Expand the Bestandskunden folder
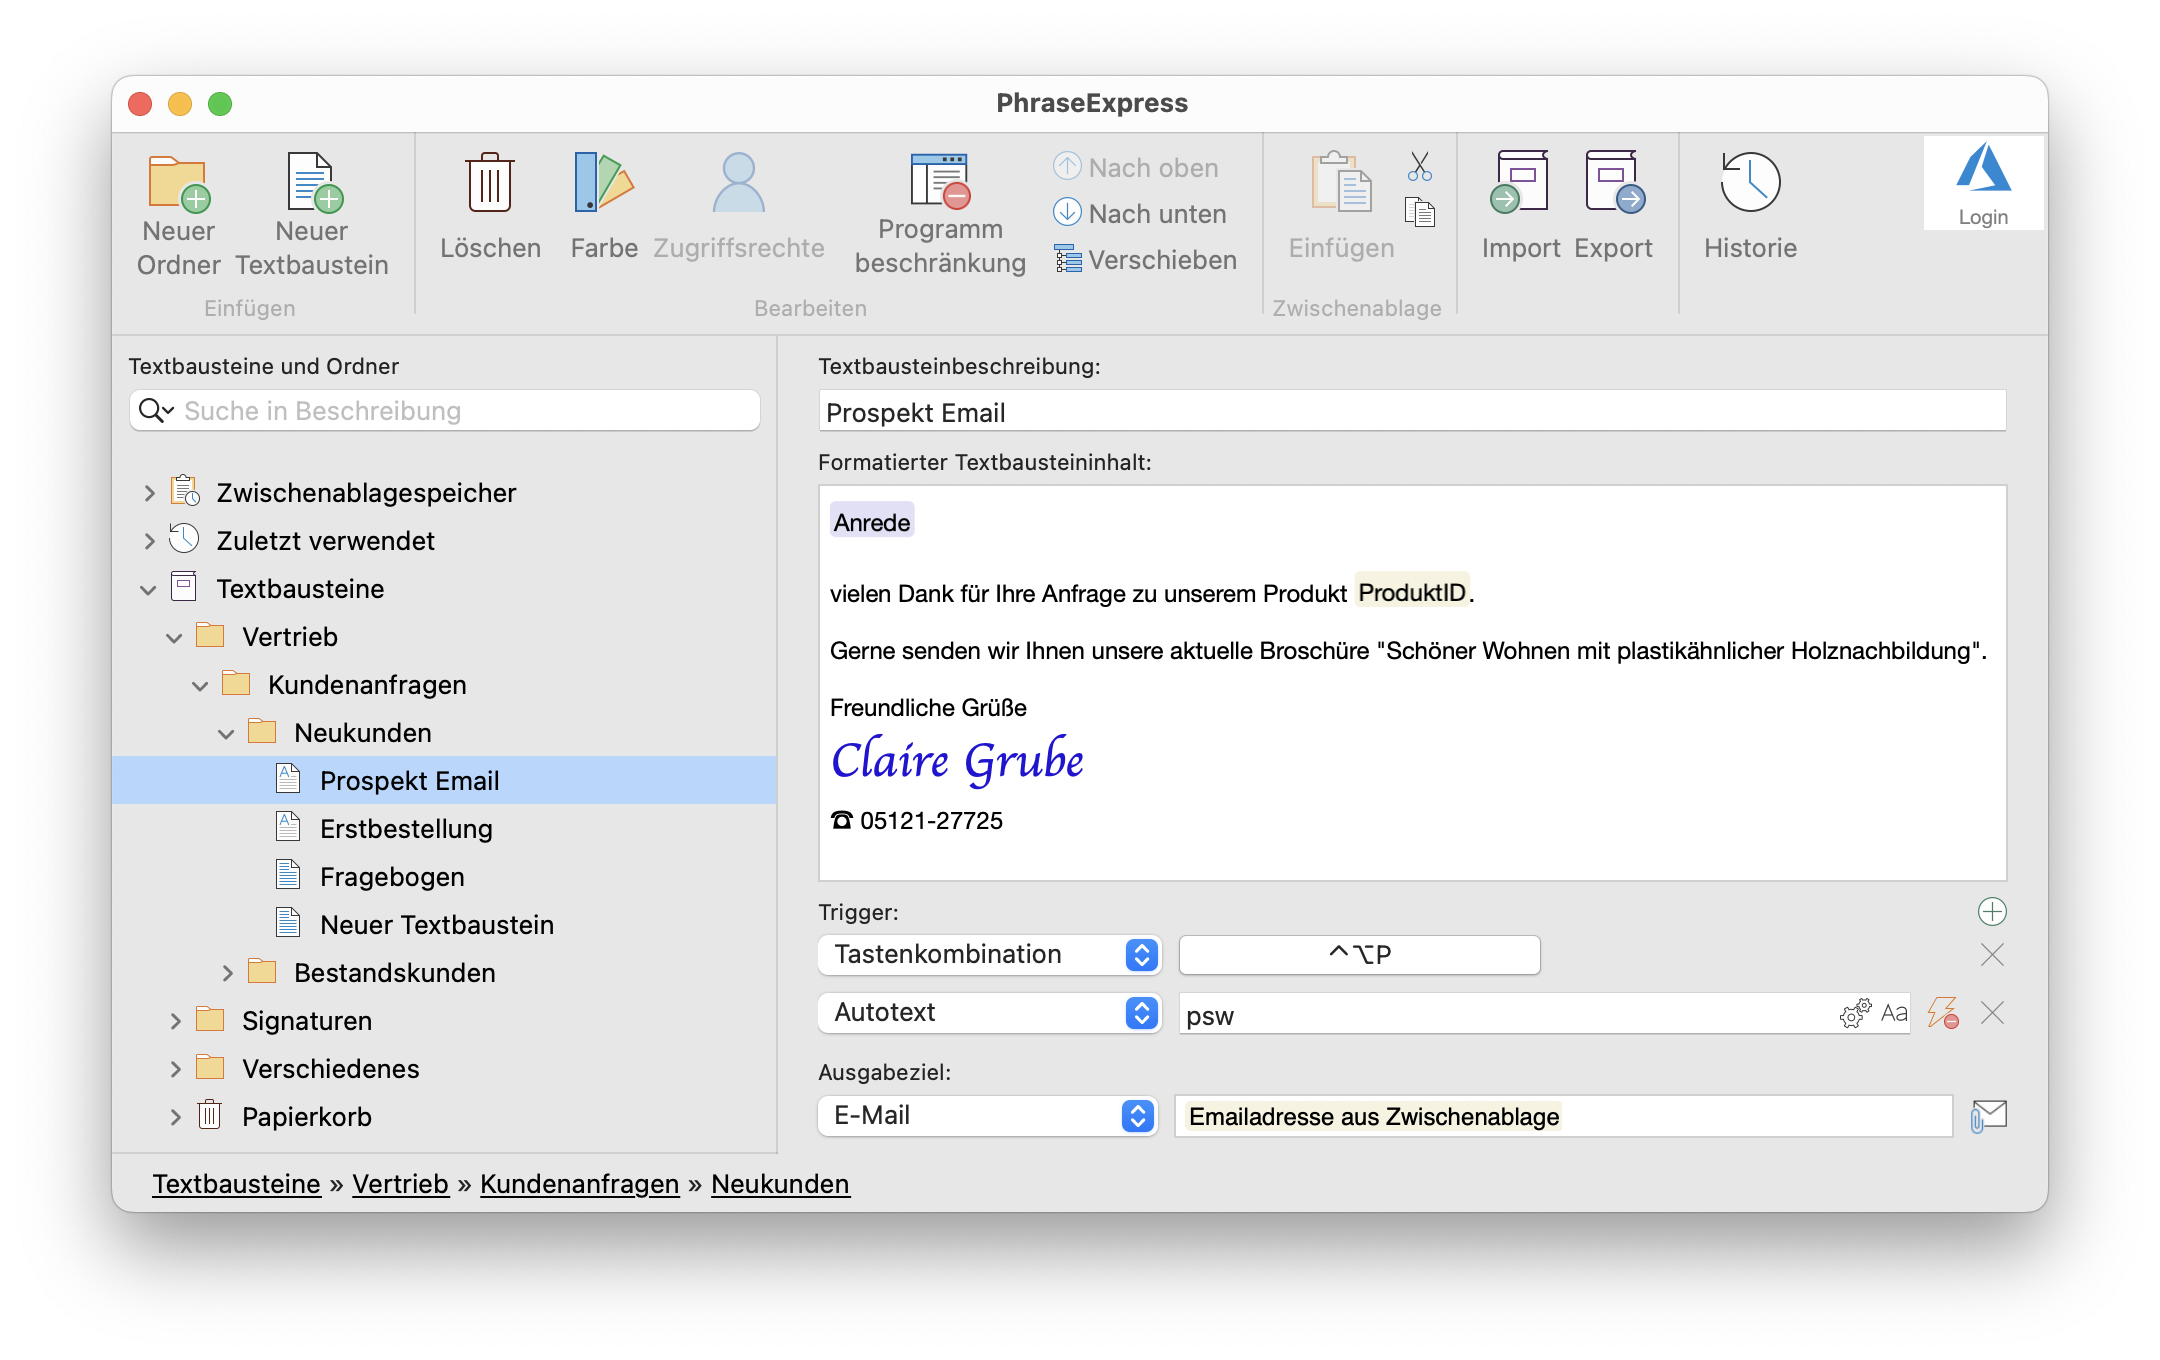Image resolution: width=2160 pixels, height=1360 pixels. [x=227, y=972]
